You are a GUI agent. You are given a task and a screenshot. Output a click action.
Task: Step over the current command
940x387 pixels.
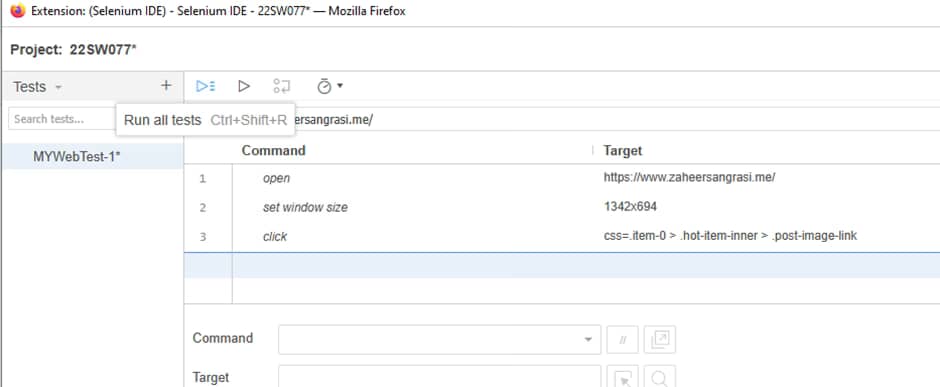pyautogui.click(x=282, y=86)
